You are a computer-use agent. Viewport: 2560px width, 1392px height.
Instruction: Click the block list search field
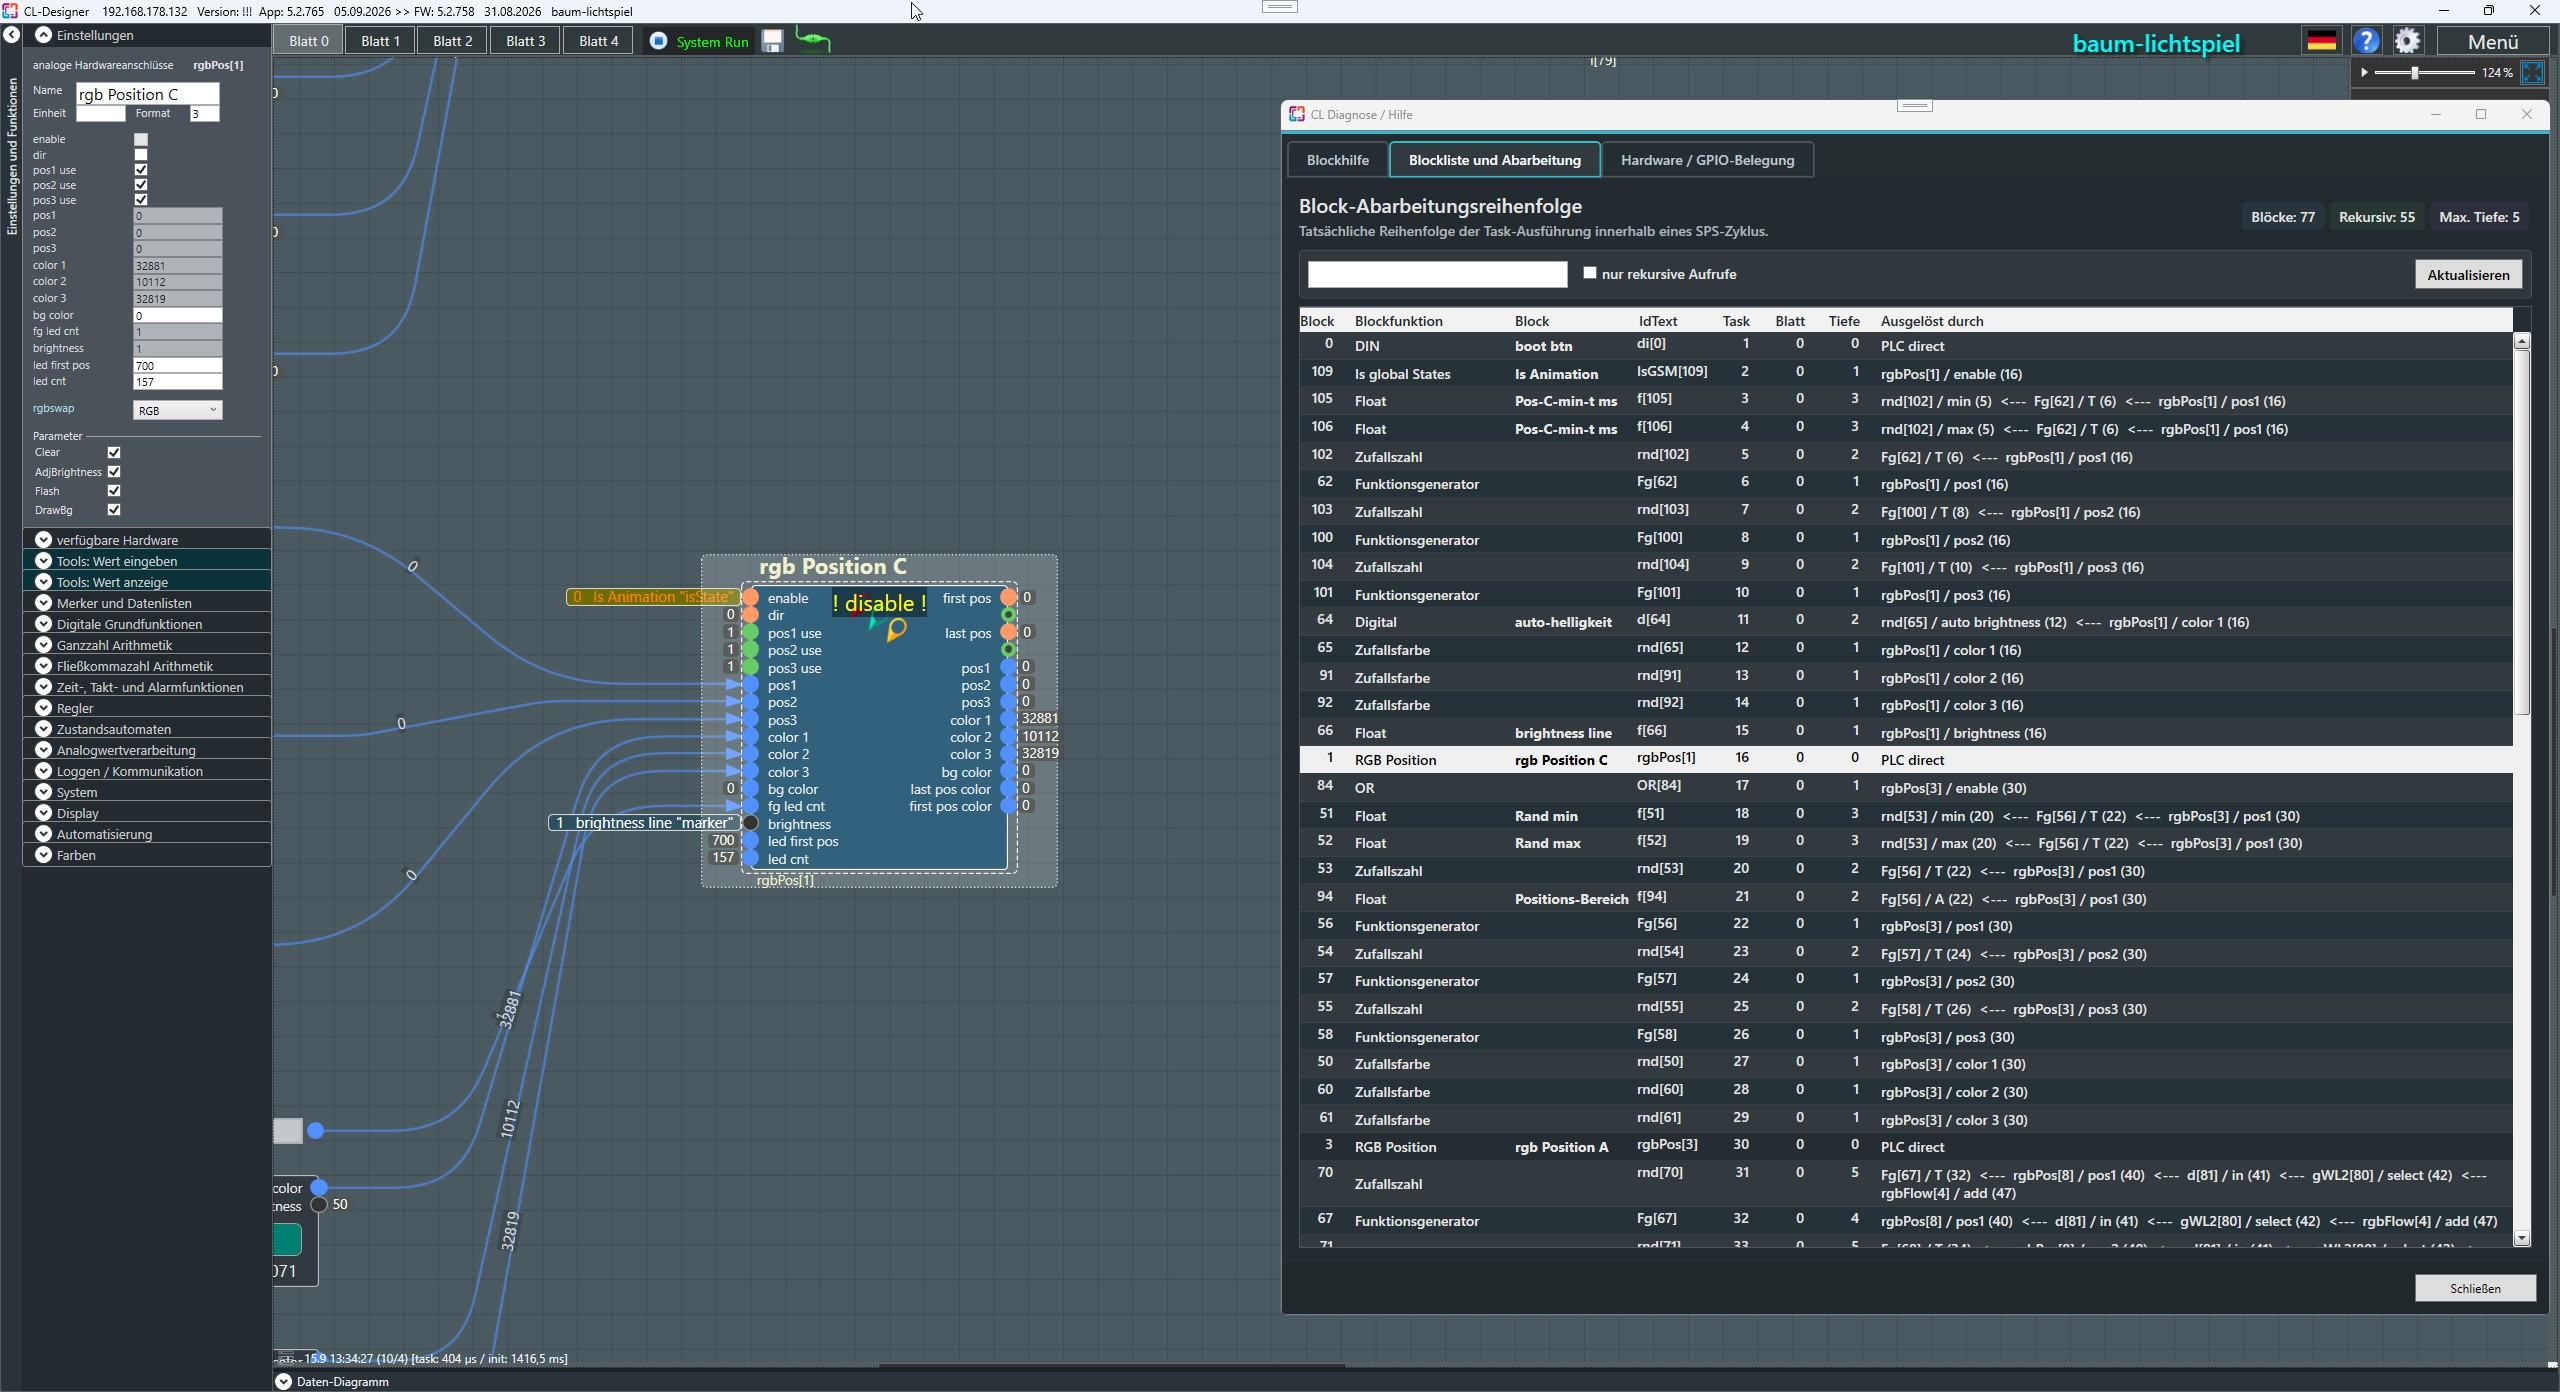[x=1437, y=274]
